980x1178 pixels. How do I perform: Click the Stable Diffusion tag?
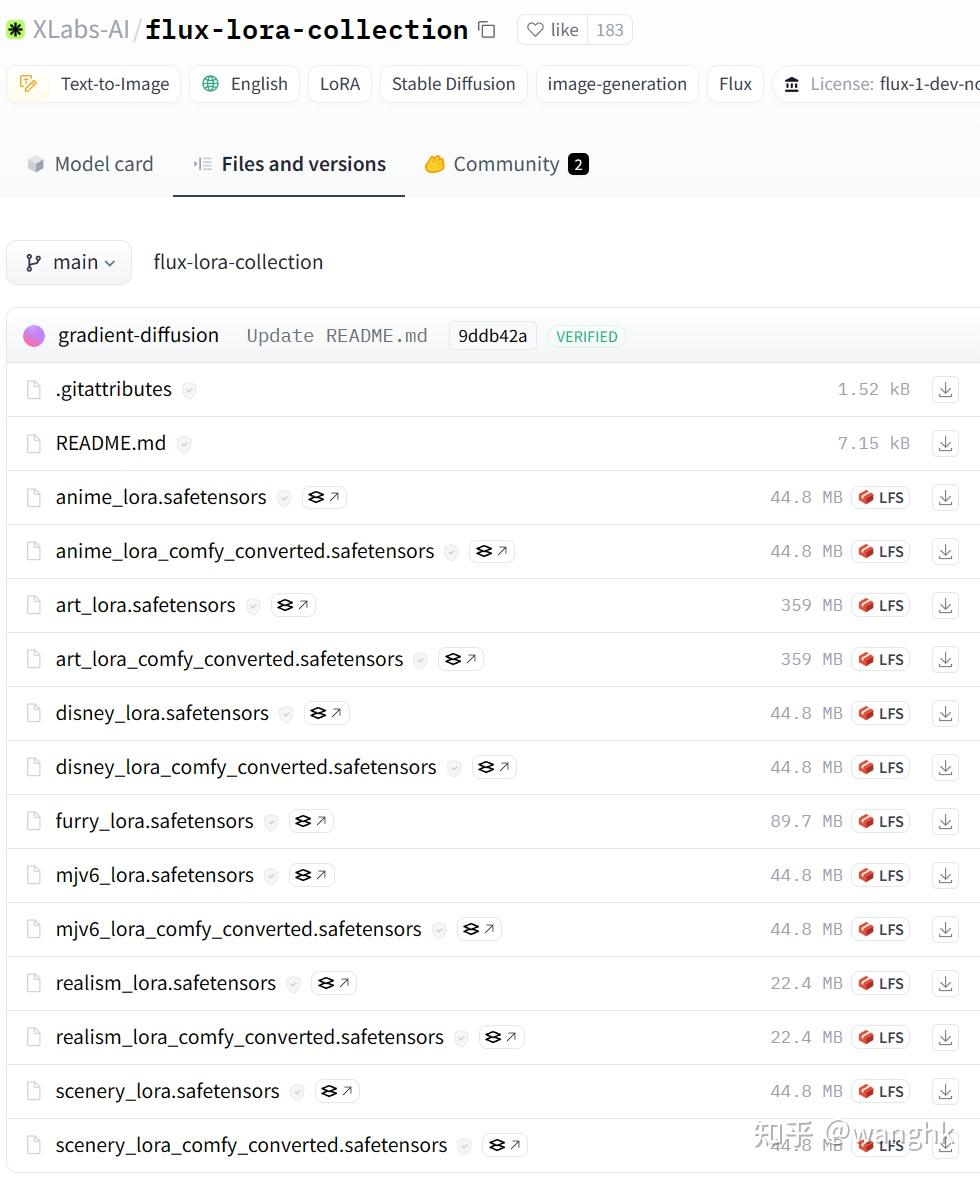click(453, 84)
